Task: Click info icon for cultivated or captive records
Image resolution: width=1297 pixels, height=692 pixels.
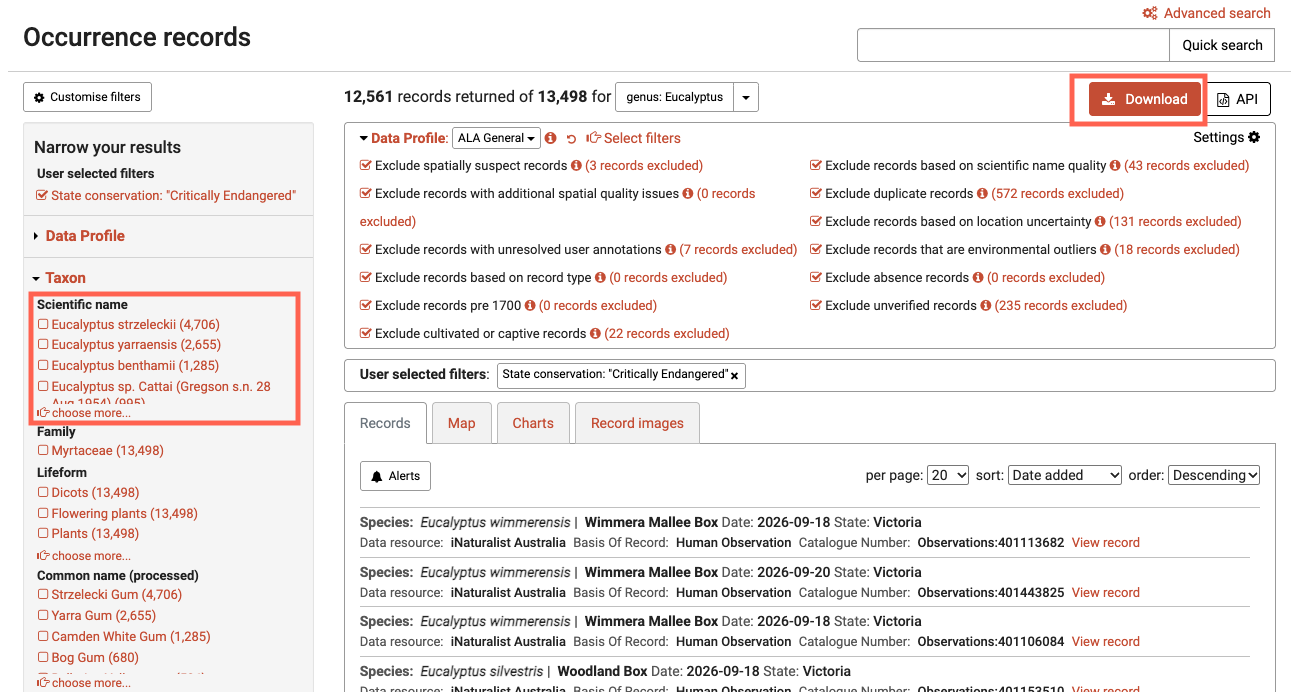Action: [595, 334]
